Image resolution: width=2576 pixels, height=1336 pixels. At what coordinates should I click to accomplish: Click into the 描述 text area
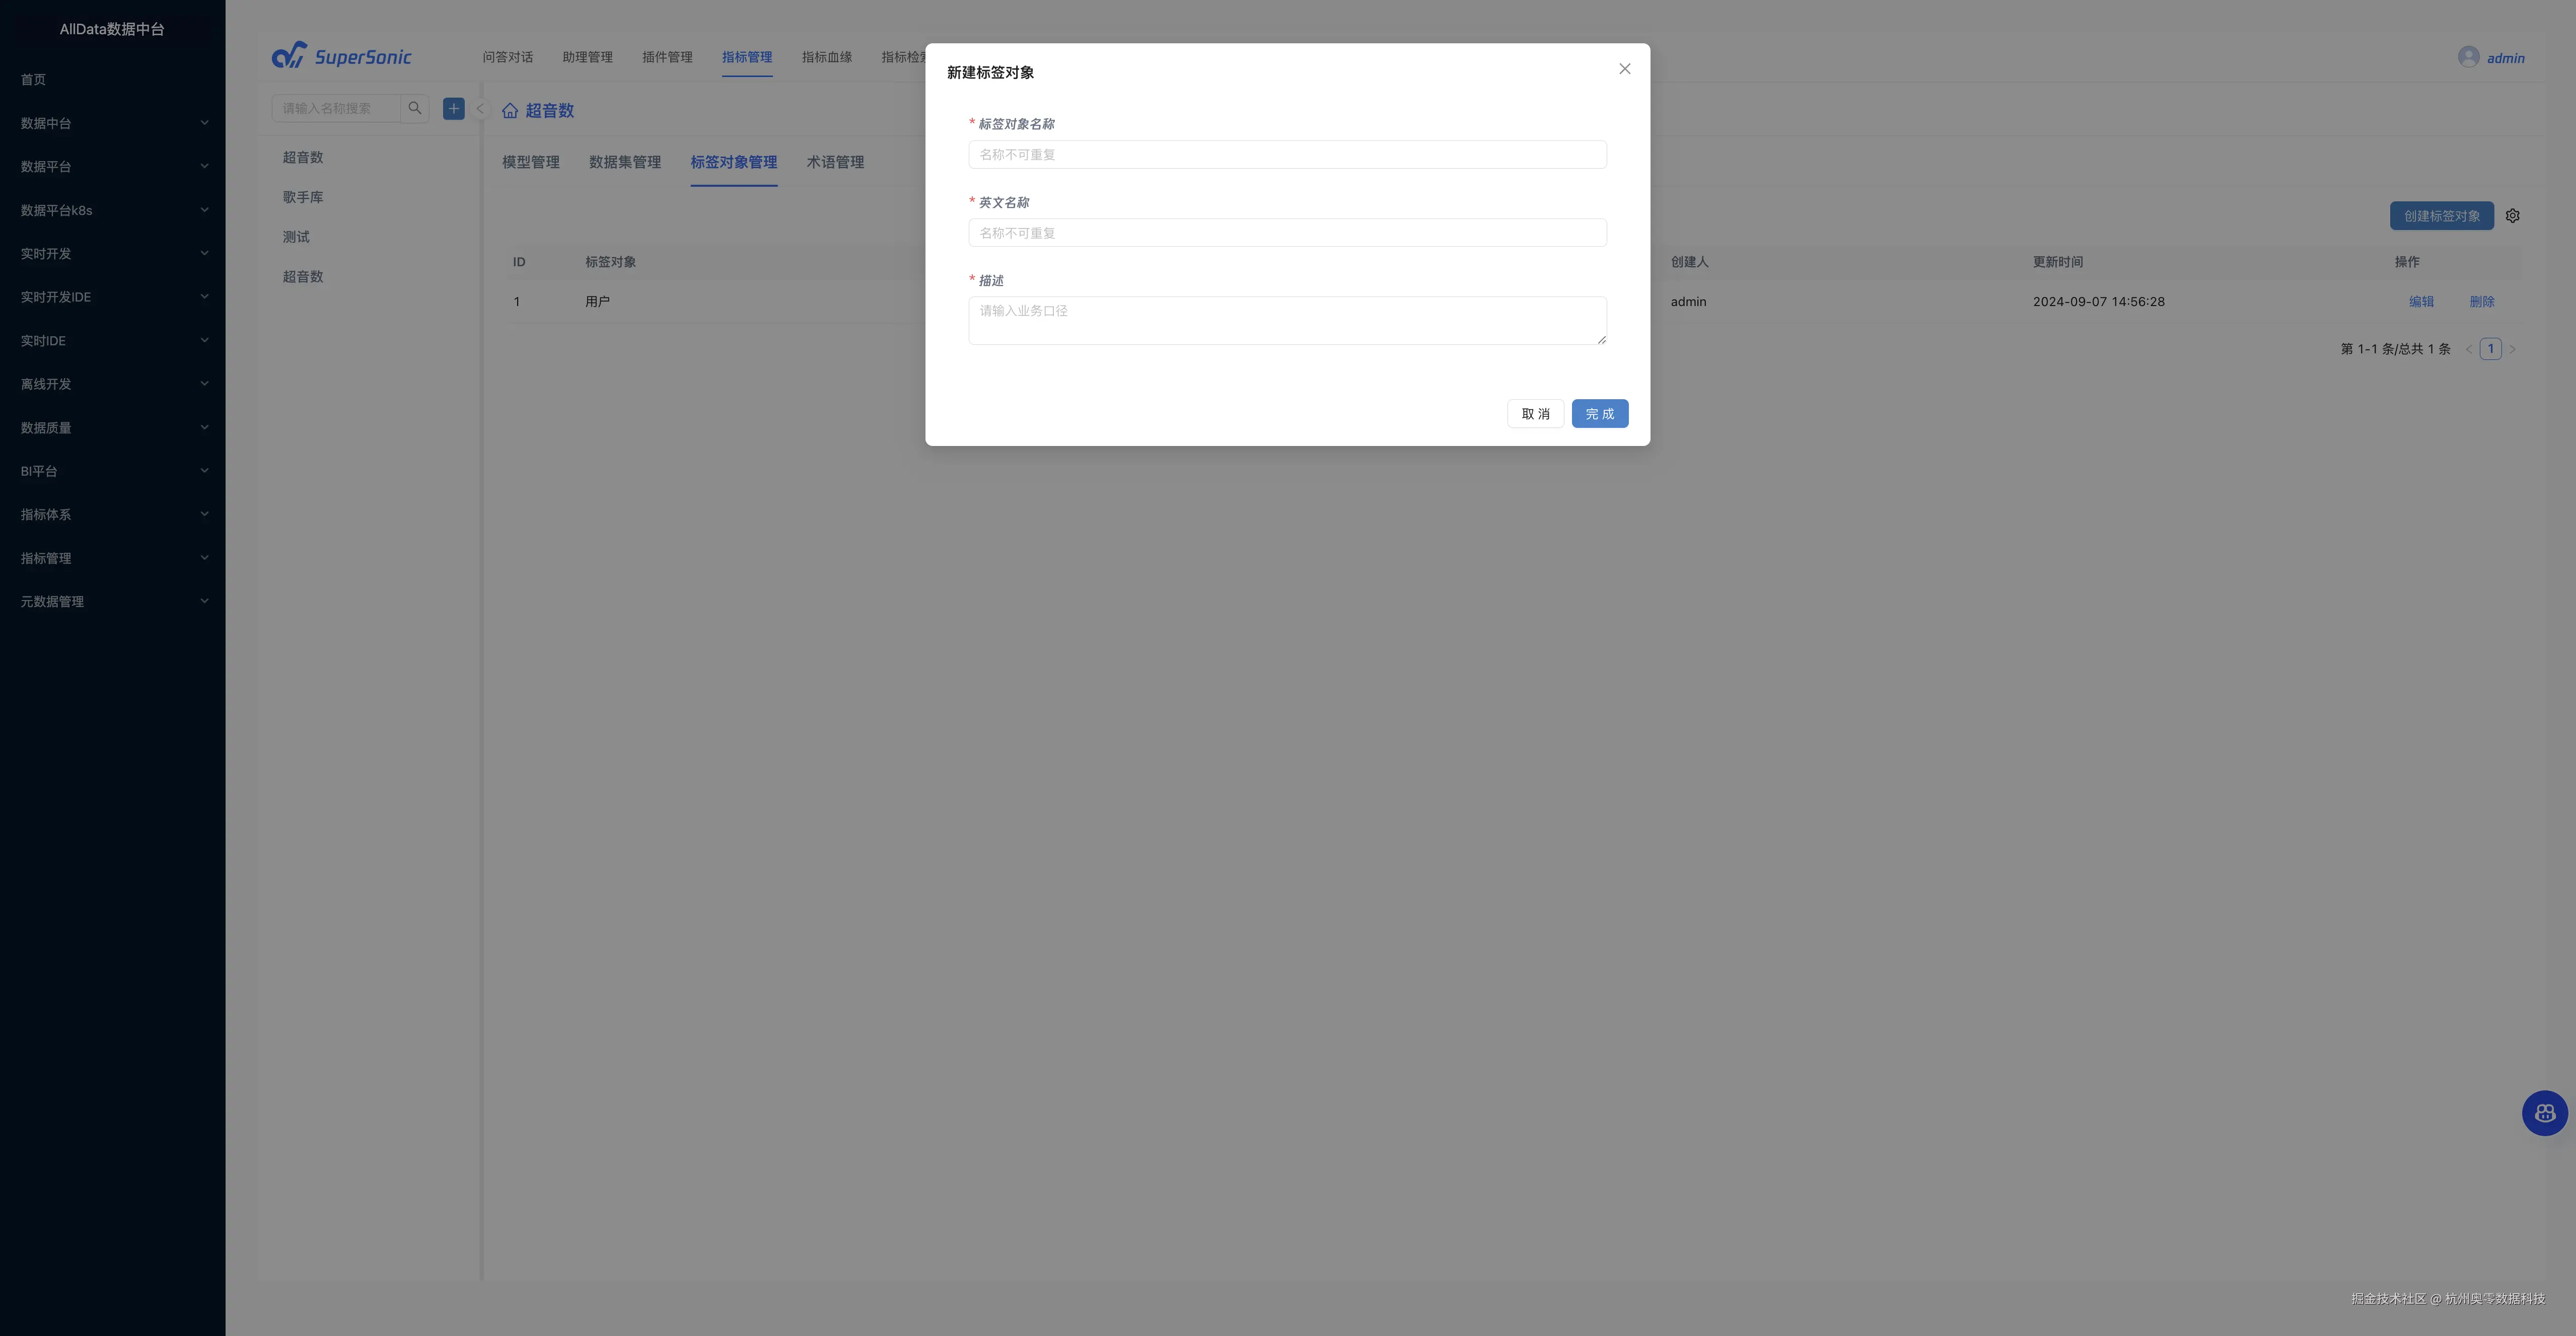pos(1287,320)
